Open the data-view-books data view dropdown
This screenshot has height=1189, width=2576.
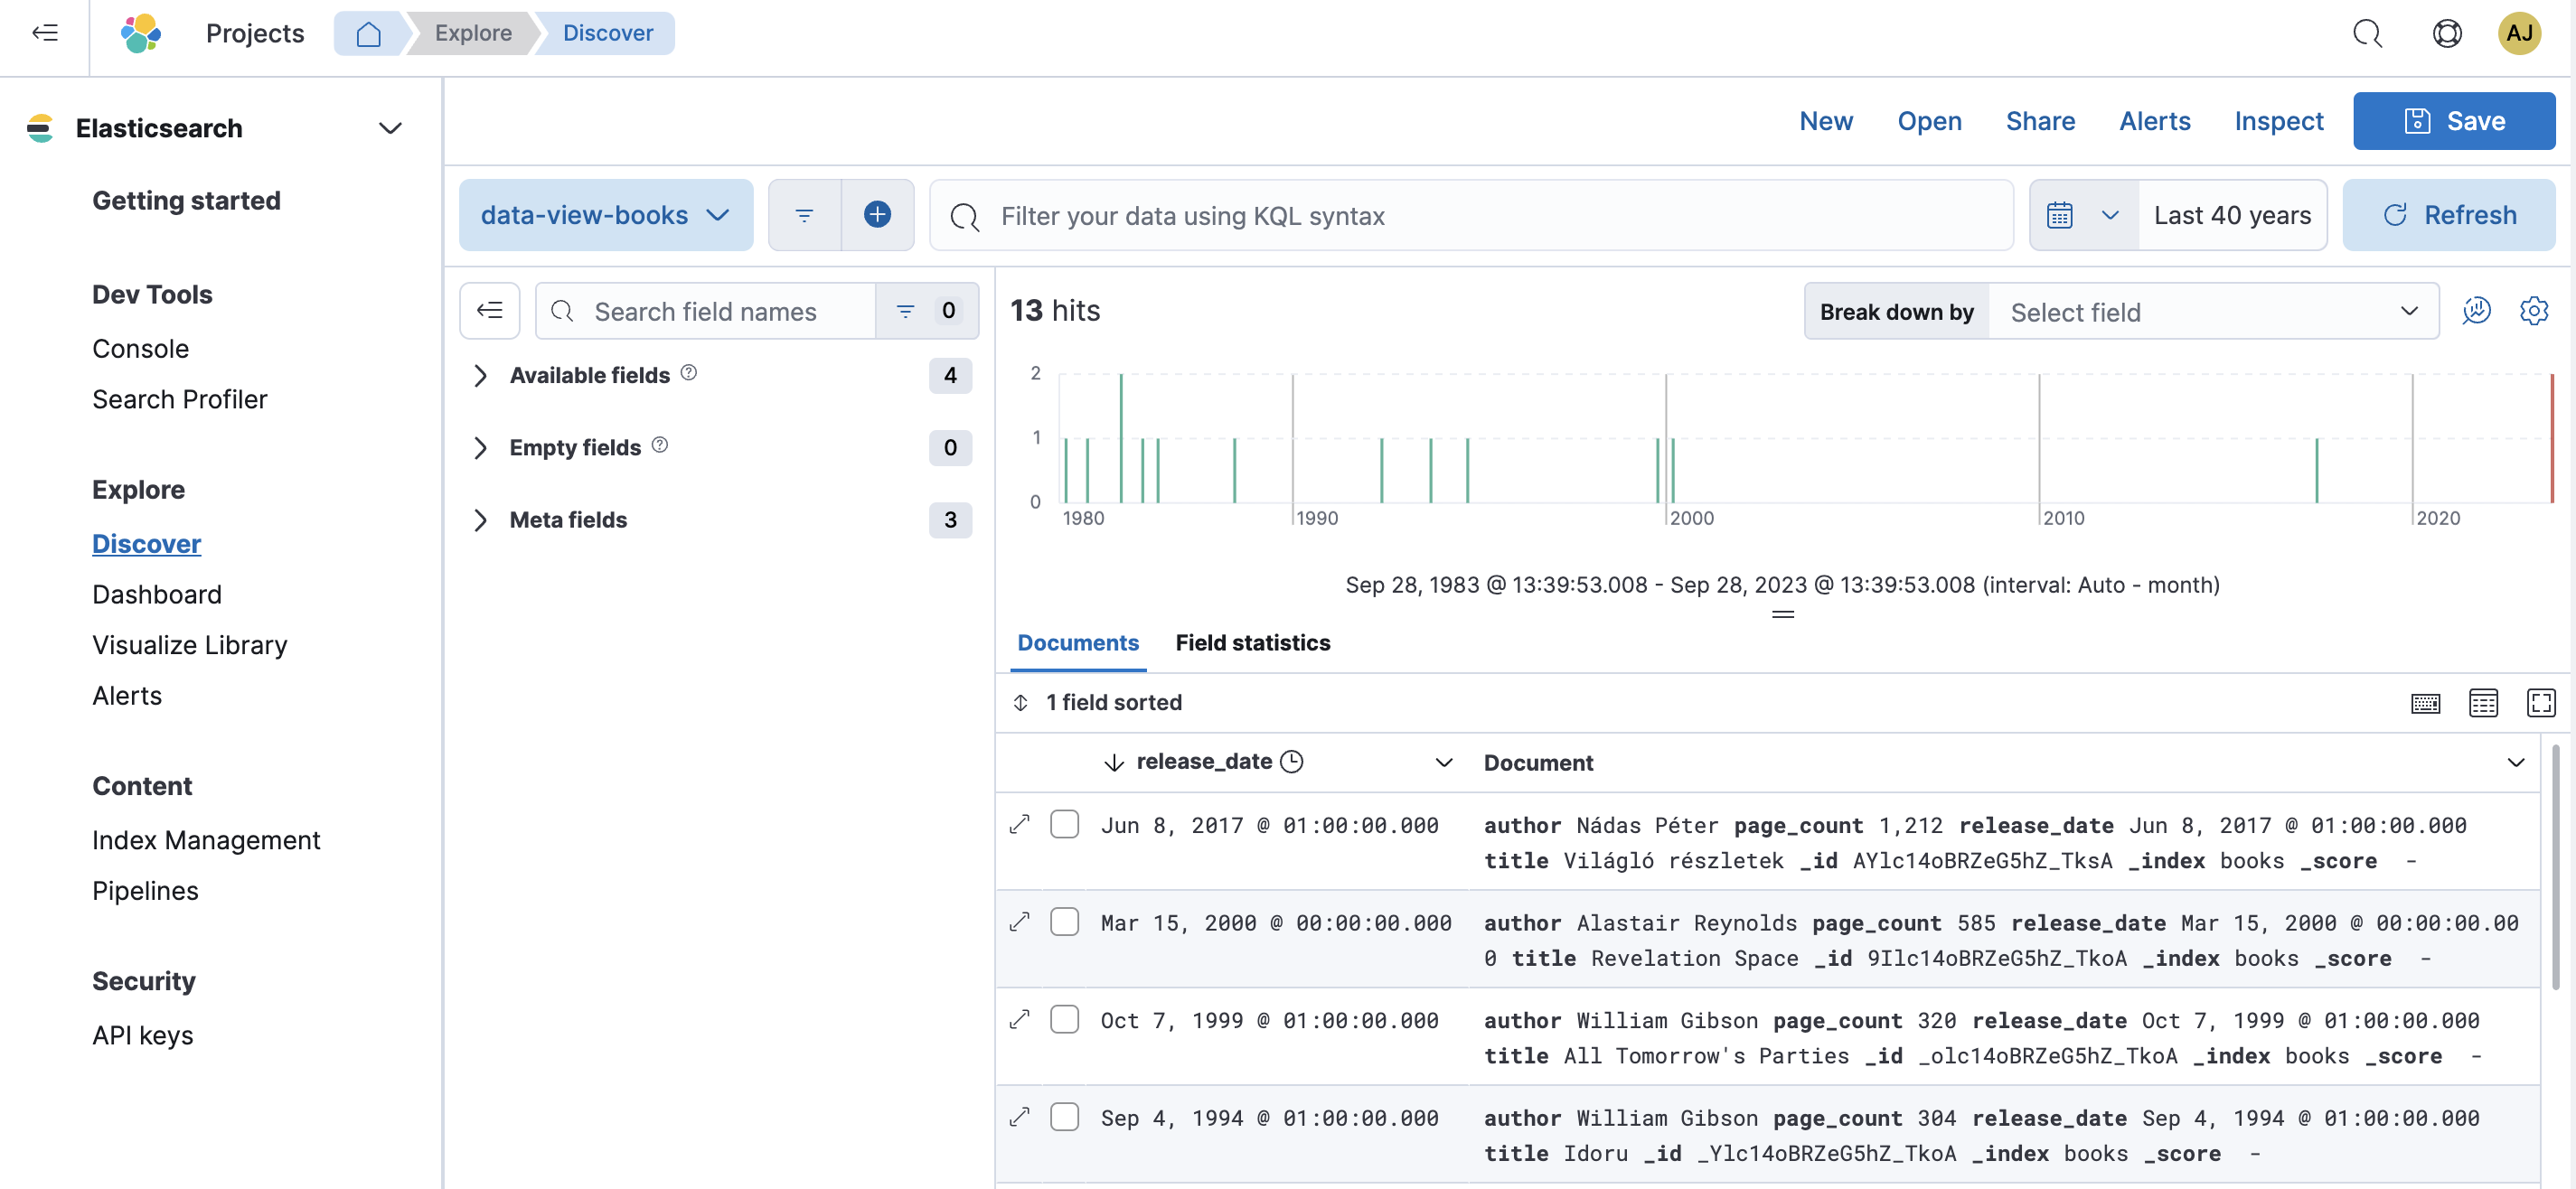(605, 215)
